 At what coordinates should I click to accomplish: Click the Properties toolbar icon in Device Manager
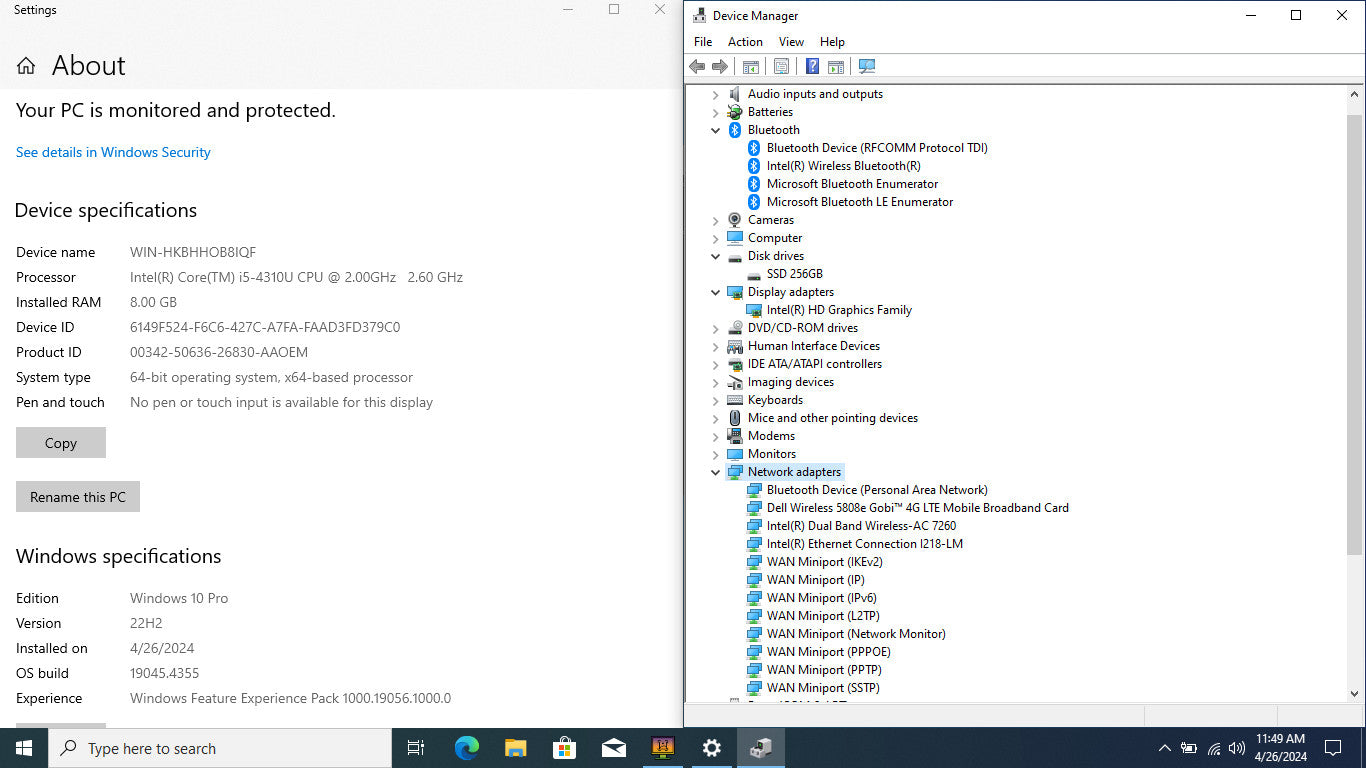click(x=782, y=66)
